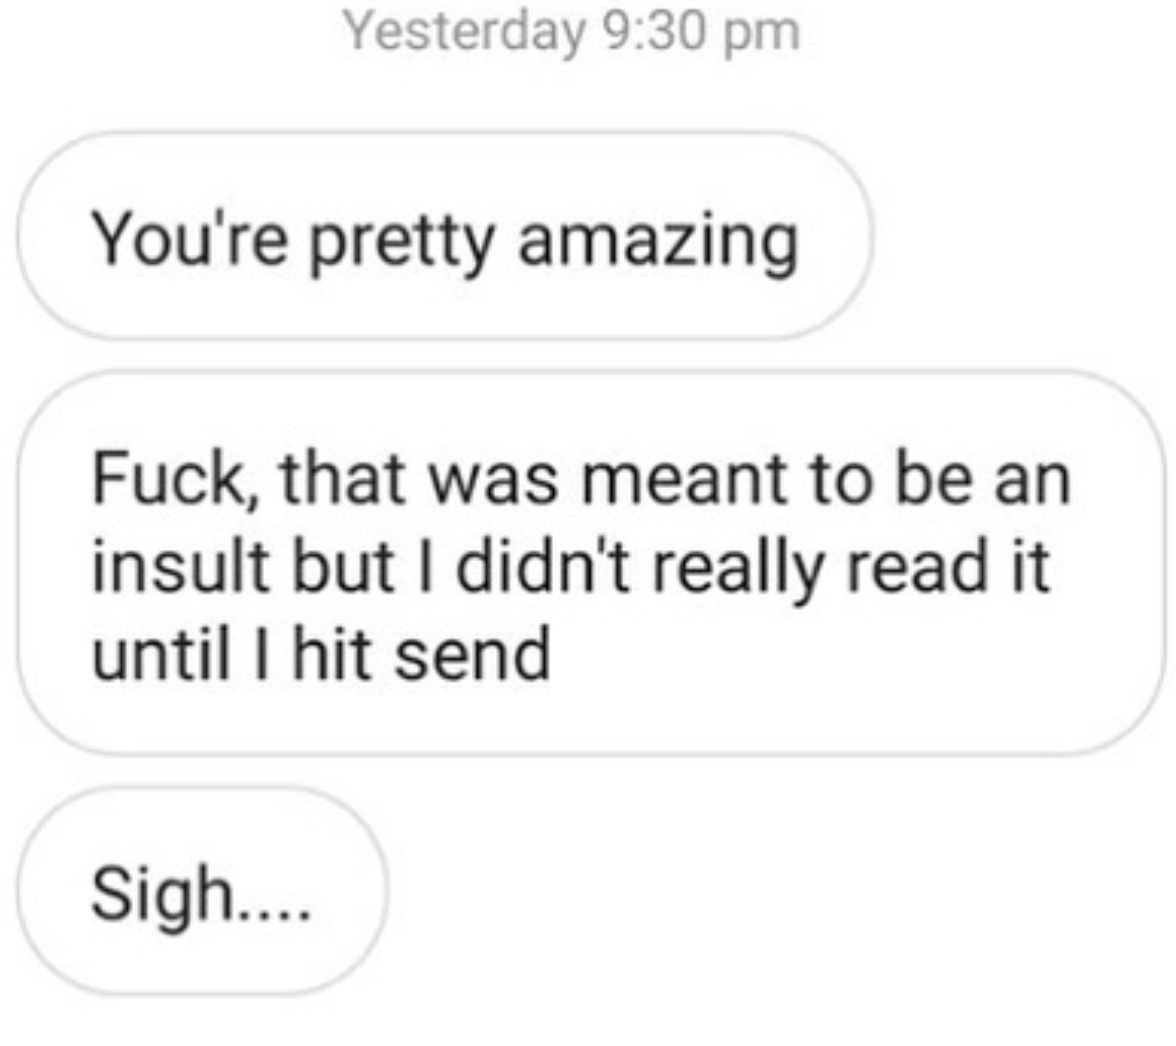
Task: Click the word "hit" in second message
Action: (x=332, y=654)
